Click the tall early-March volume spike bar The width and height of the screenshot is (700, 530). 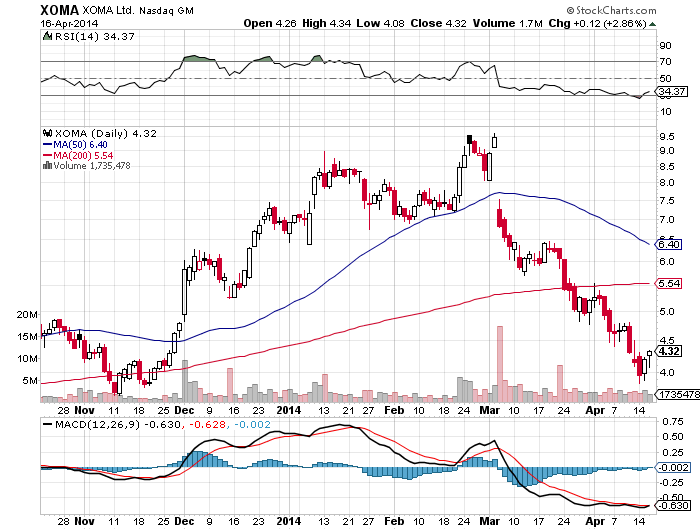[x=500, y=364]
